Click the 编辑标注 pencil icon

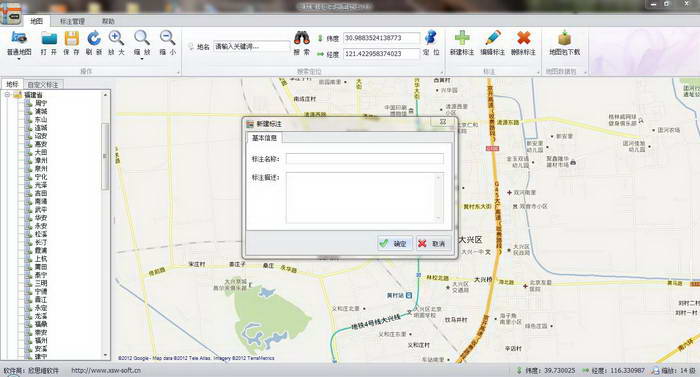pyautogui.click(x=493, y=38)
